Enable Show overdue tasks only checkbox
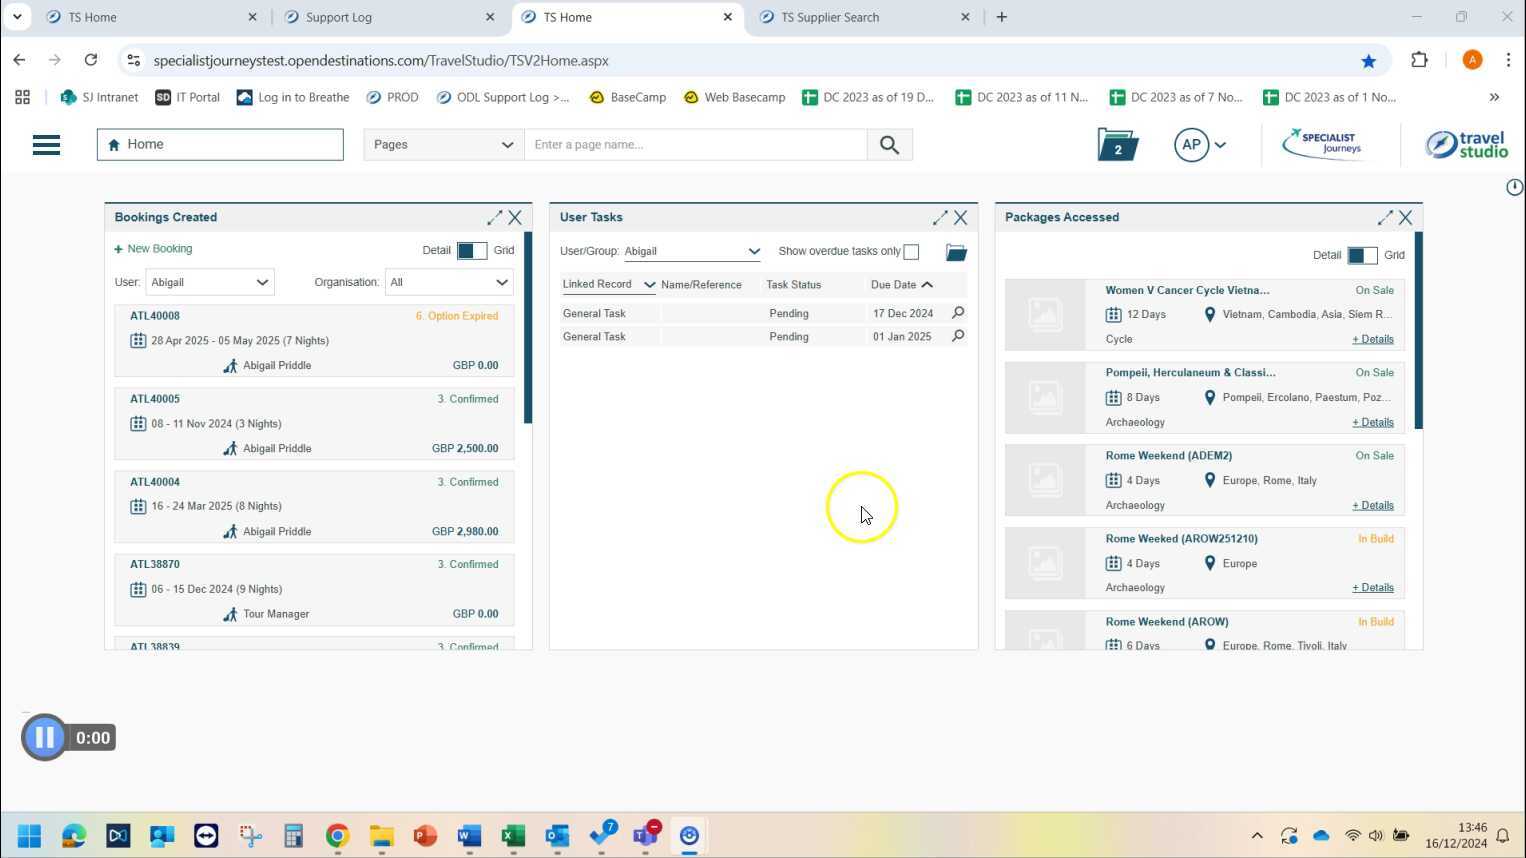The image size is (1526, 858). (x=911, y=252)
